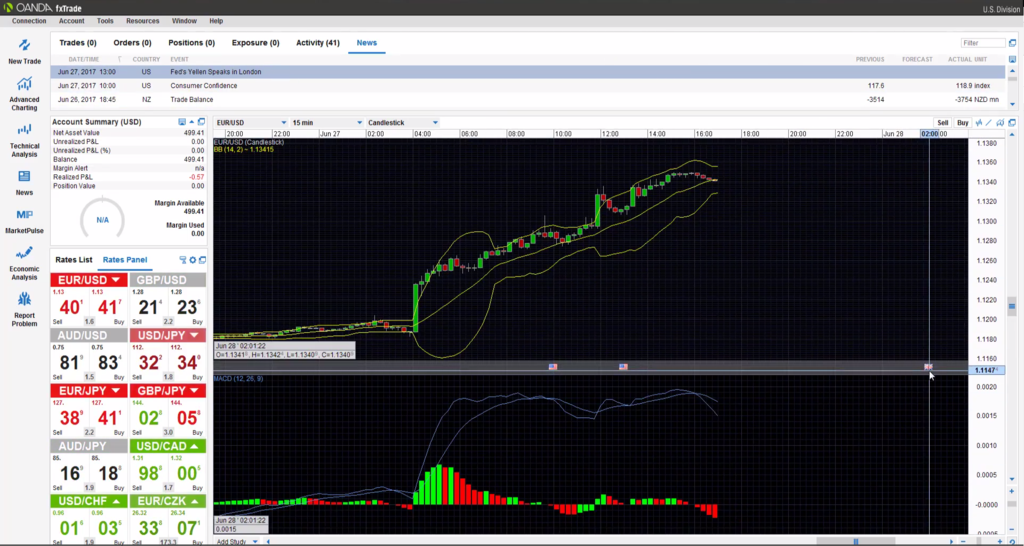Open the Rates Panel settings gear
The image size is (1024, 546).
coord(192,260)
